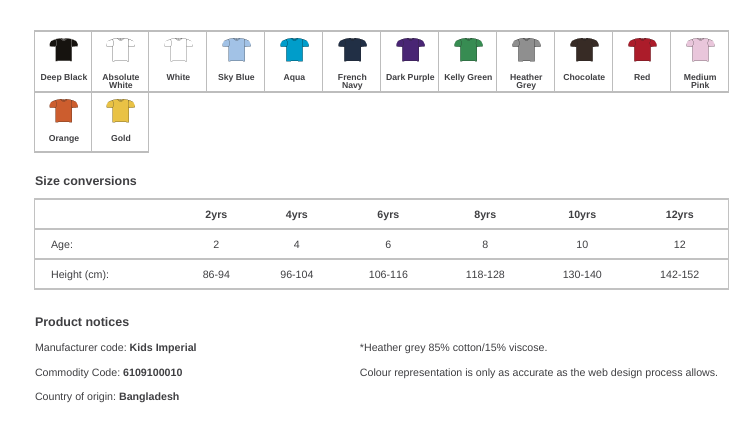Choose the Absolute White shirt icon

pyautogui.click(x=121, y=50)
